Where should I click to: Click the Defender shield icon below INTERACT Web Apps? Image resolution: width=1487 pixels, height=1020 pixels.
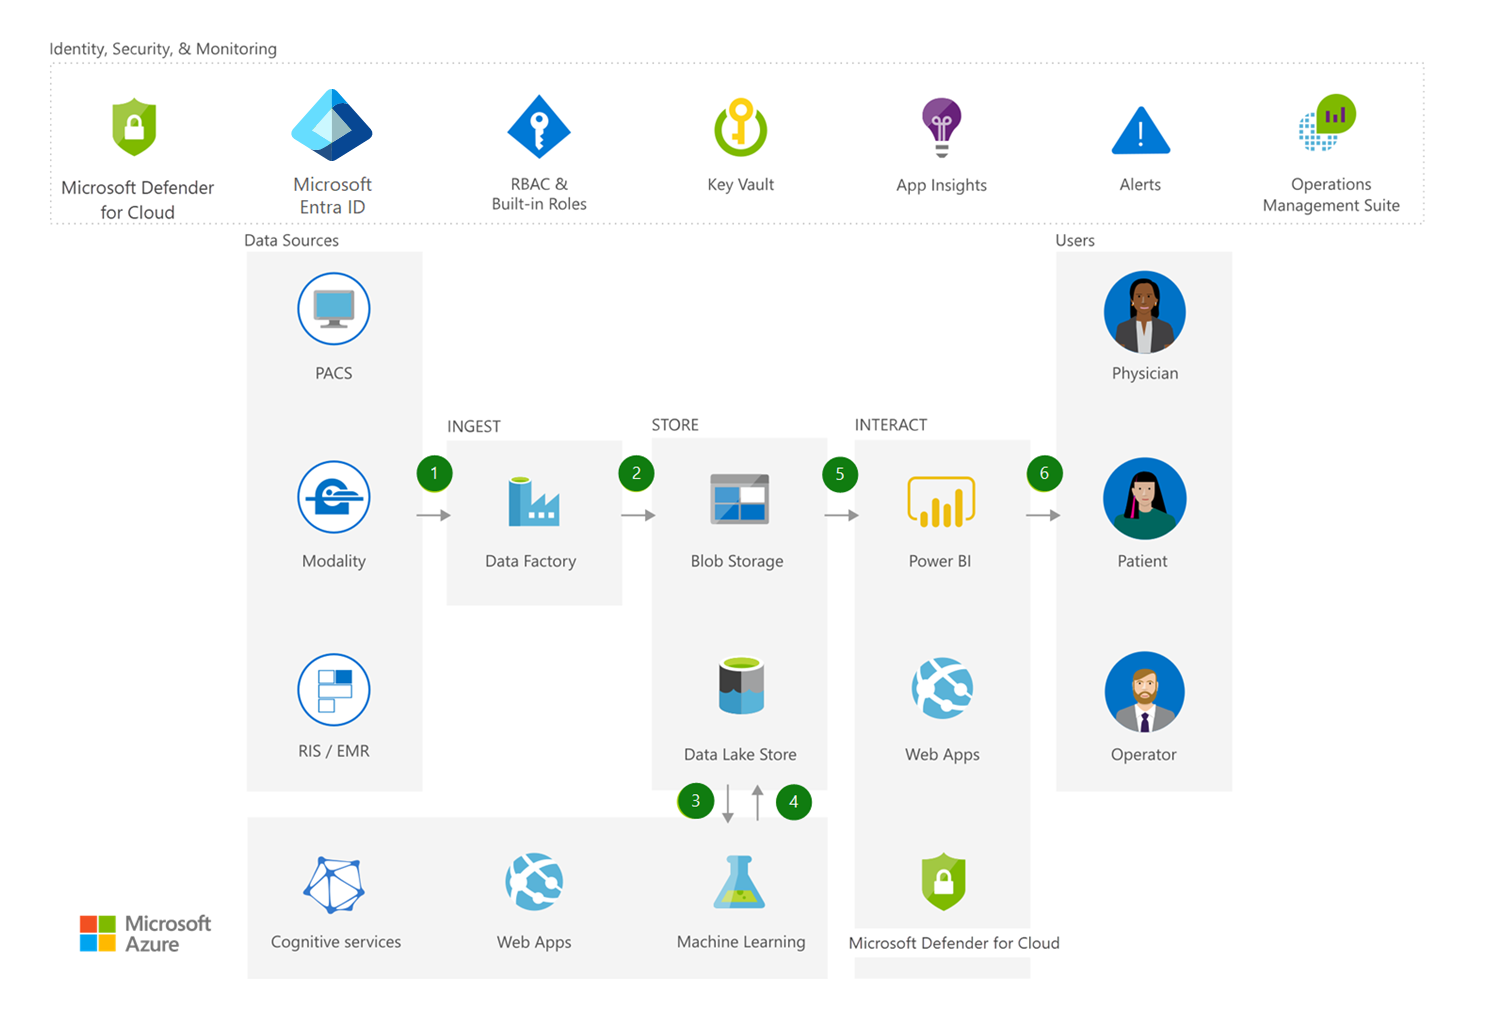click(943, 881)
